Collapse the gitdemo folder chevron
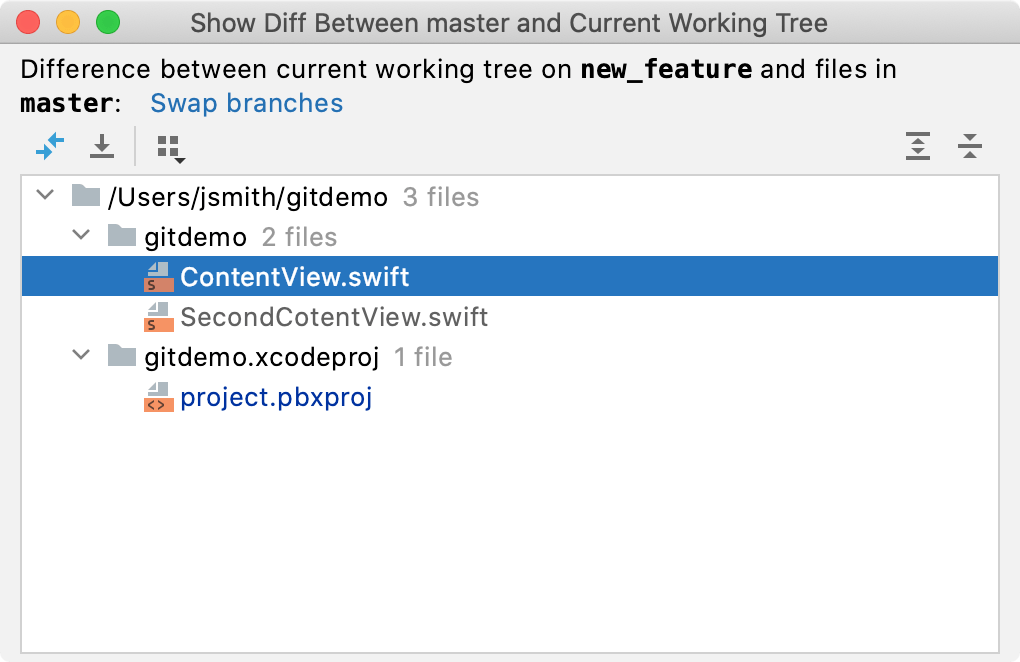Image resolution: width=1020 pixels, height=662 pixels. click(80, 237)
